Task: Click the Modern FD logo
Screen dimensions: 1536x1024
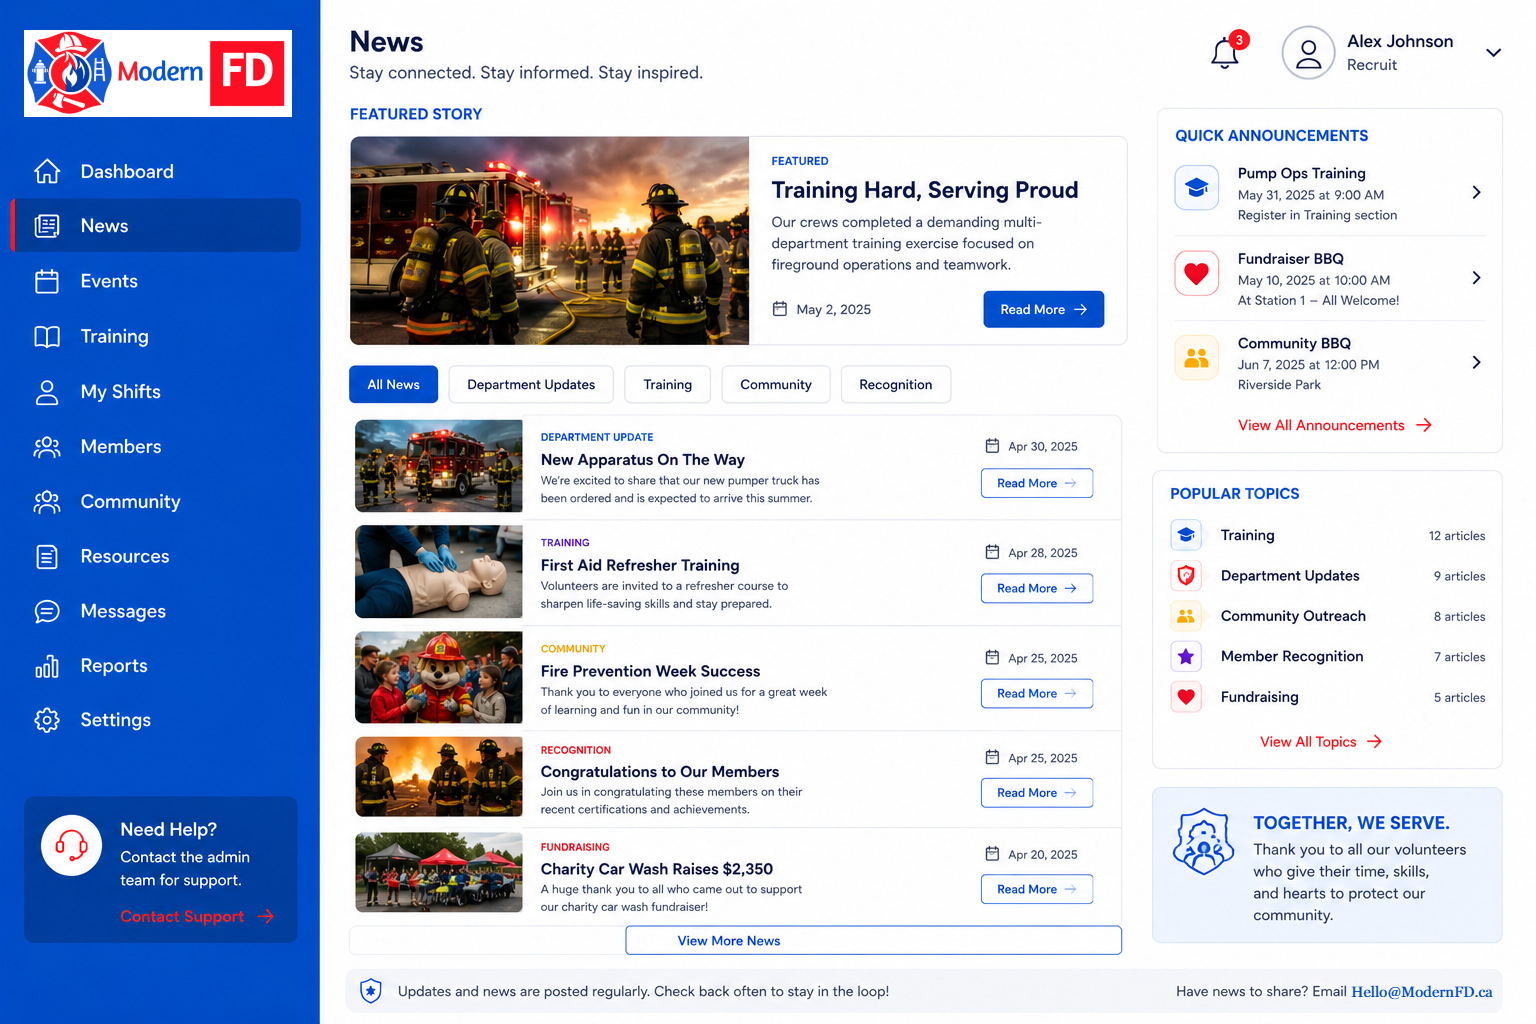Action: tap(158, 73)
